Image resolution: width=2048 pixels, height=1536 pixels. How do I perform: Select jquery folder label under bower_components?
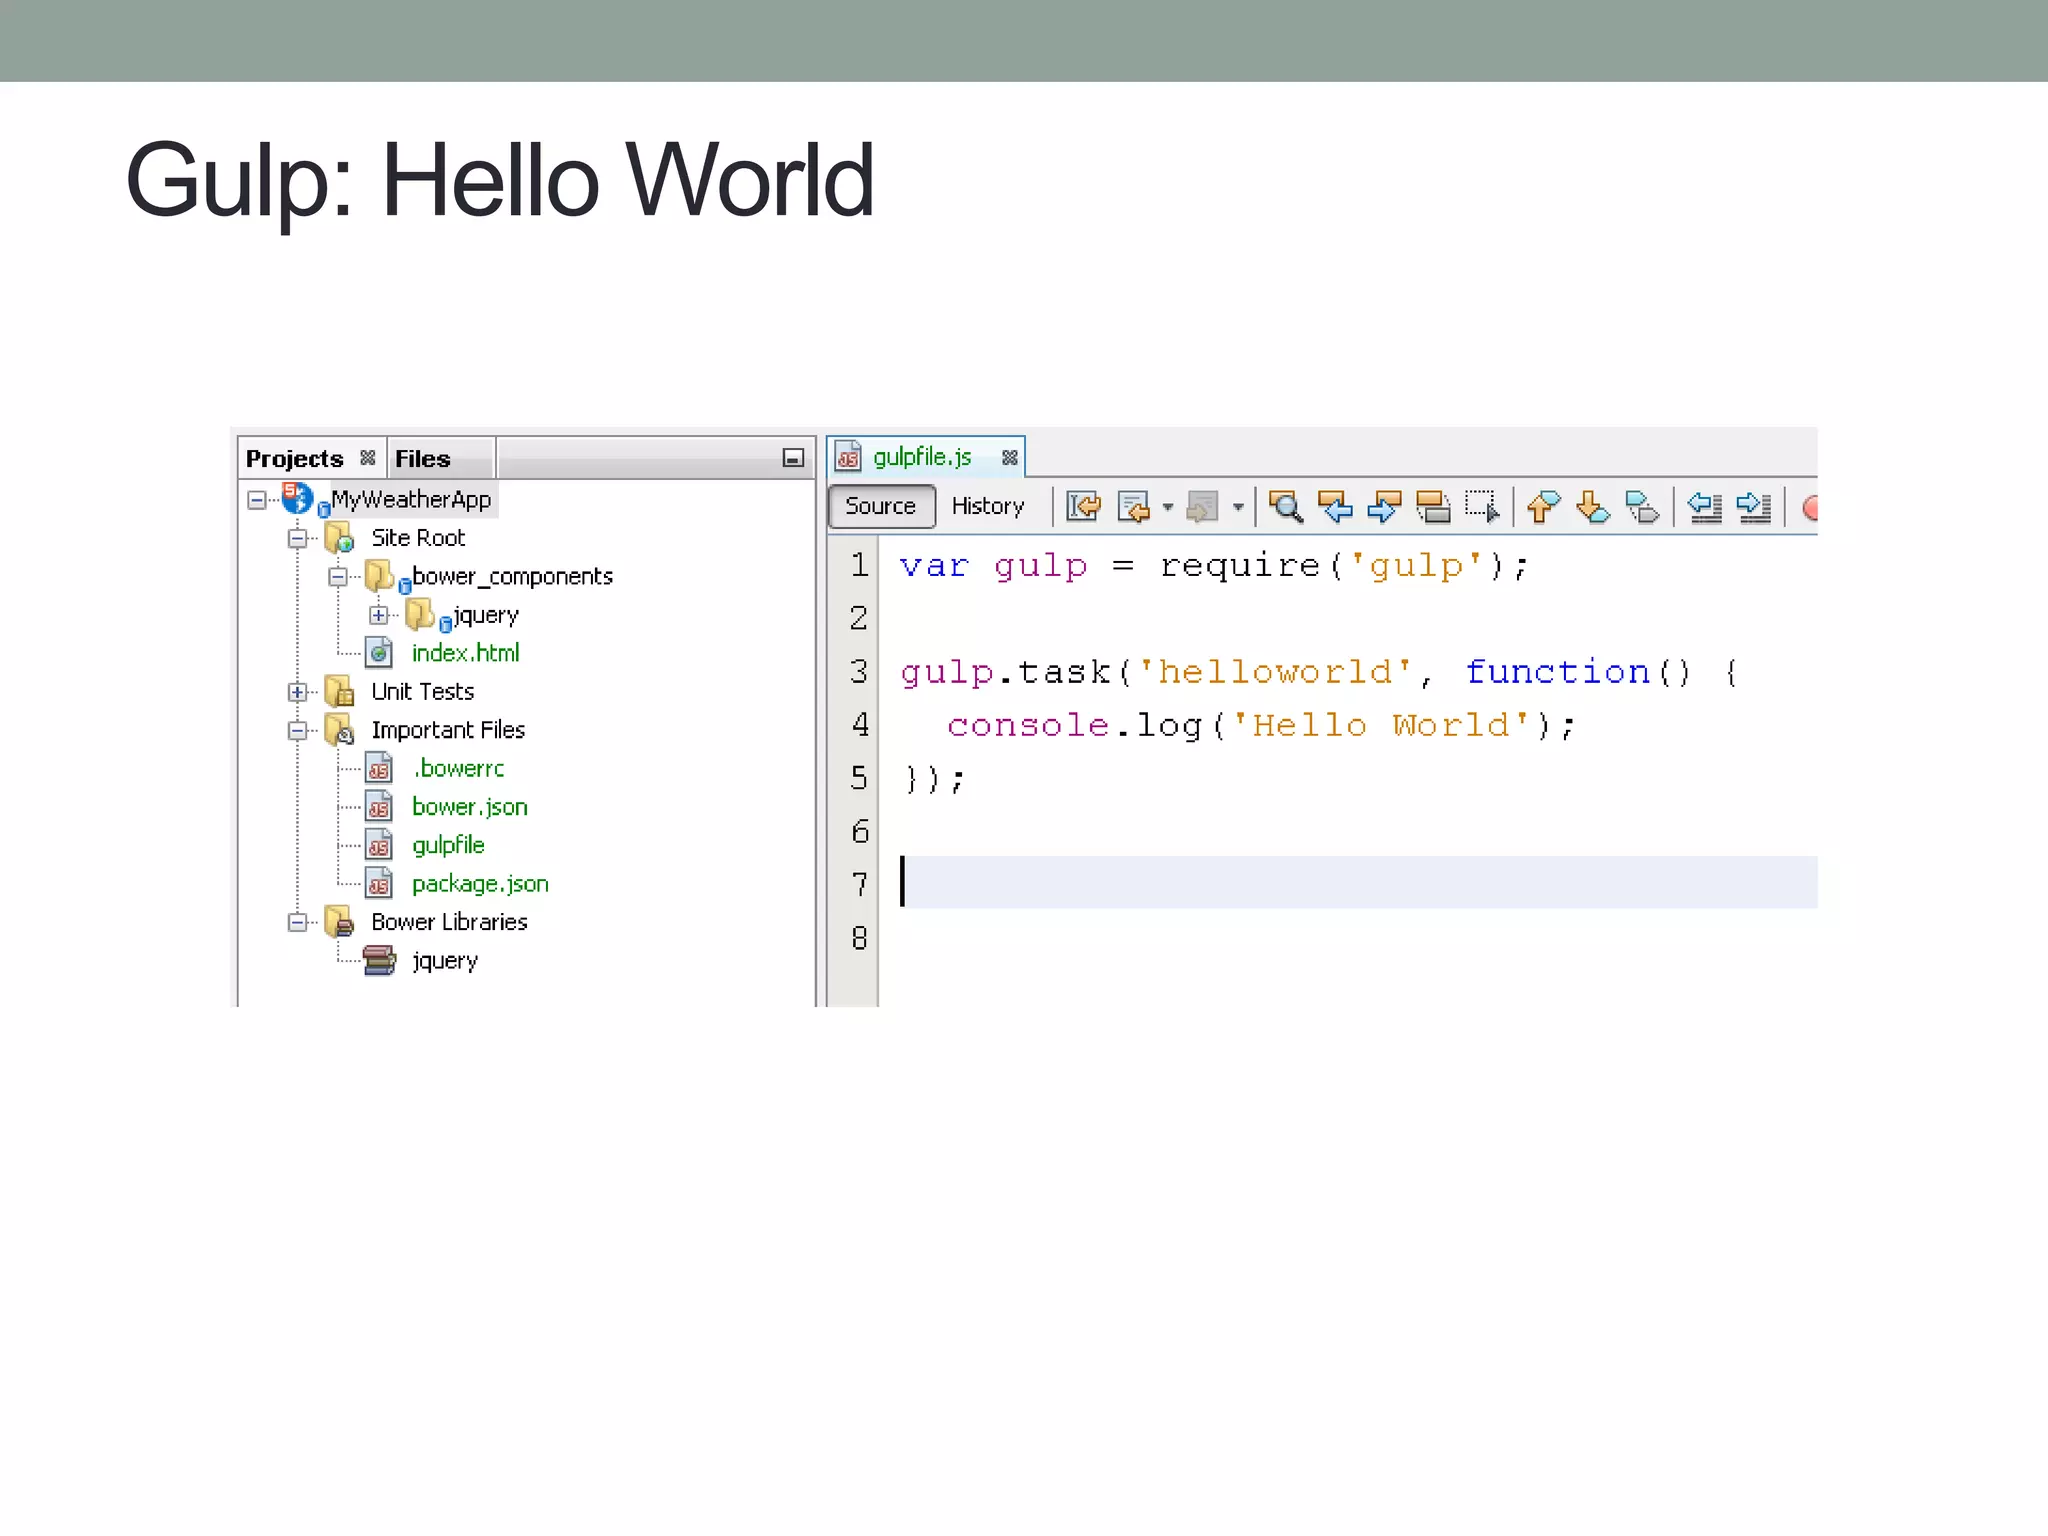click(x=486, y=615)
